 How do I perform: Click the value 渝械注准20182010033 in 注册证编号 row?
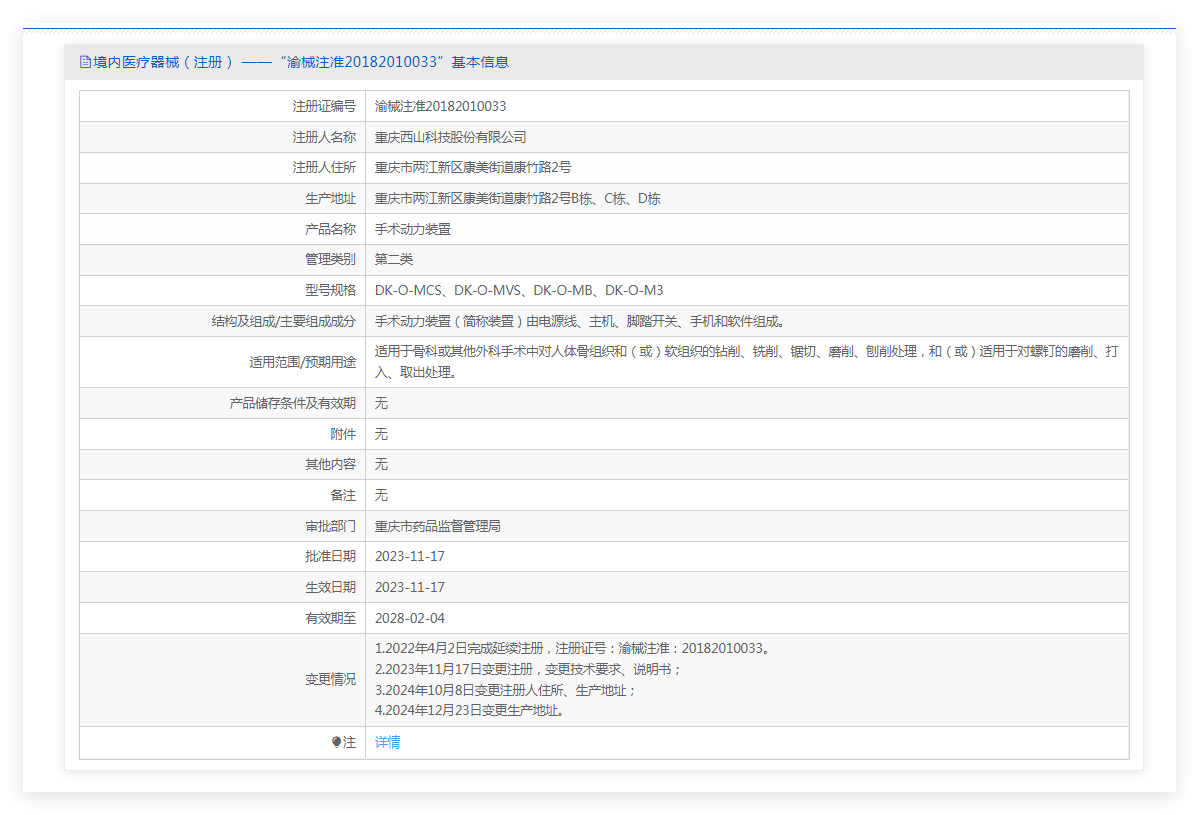click(440, 106)
